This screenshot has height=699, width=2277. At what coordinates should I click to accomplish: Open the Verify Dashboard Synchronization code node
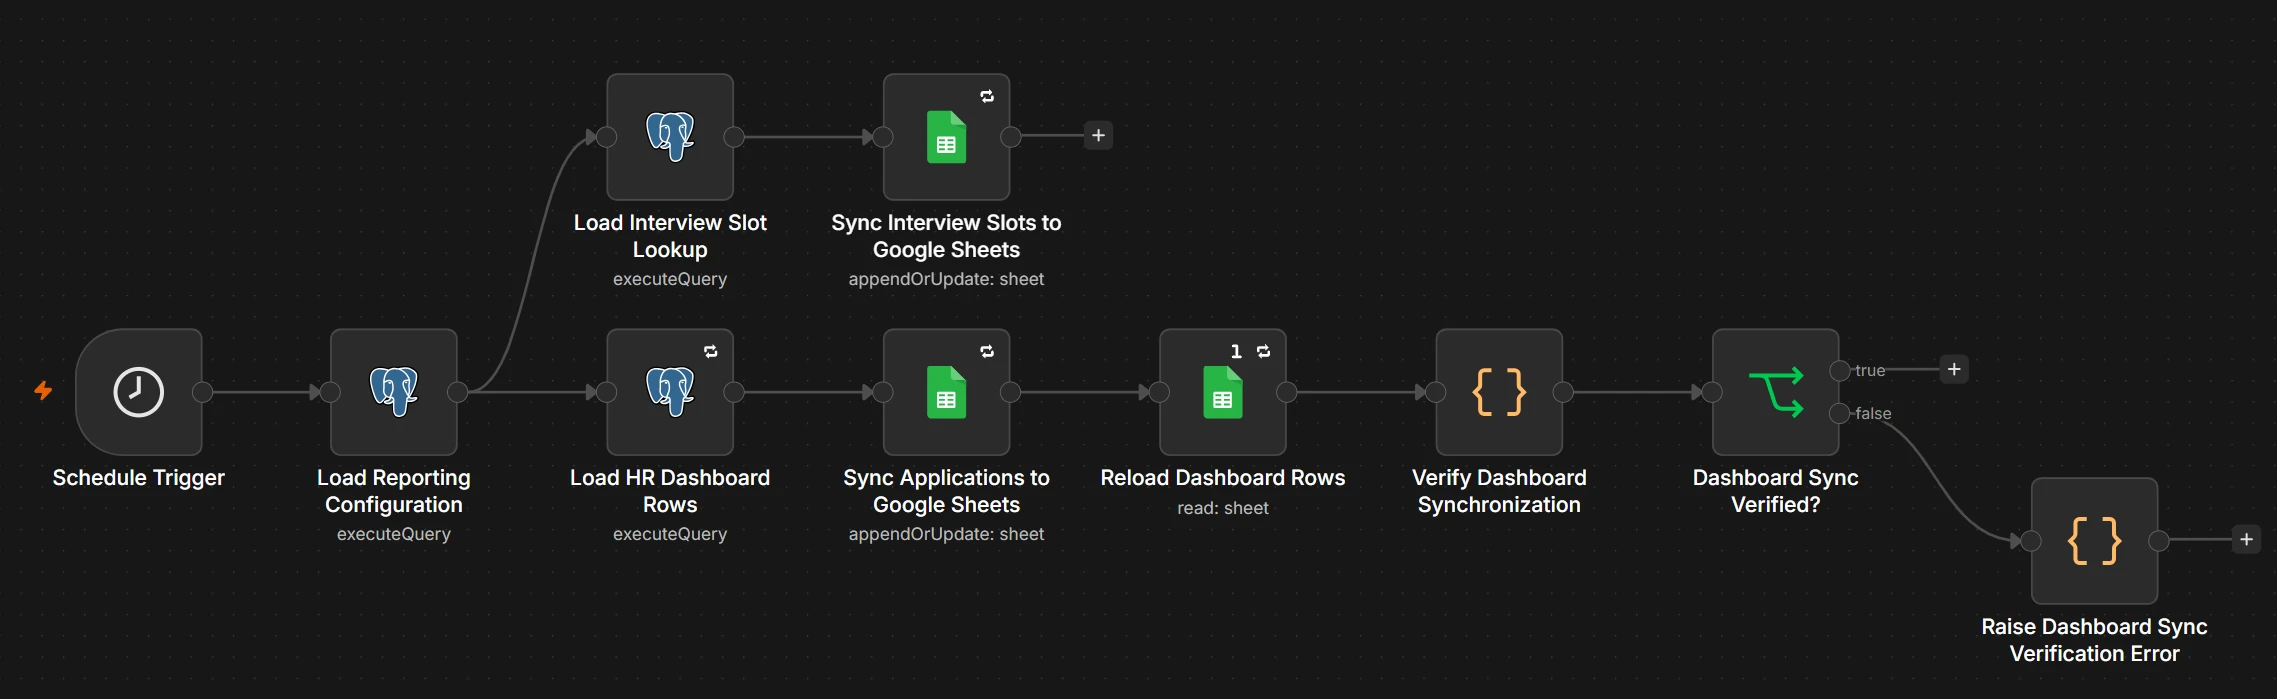pyautogui.click(x=1499, y=392)
